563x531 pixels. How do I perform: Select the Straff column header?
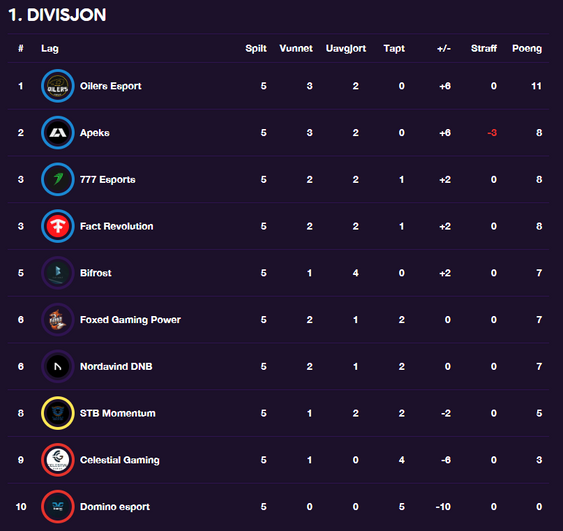pyautogui.click(x=484, y=48)
